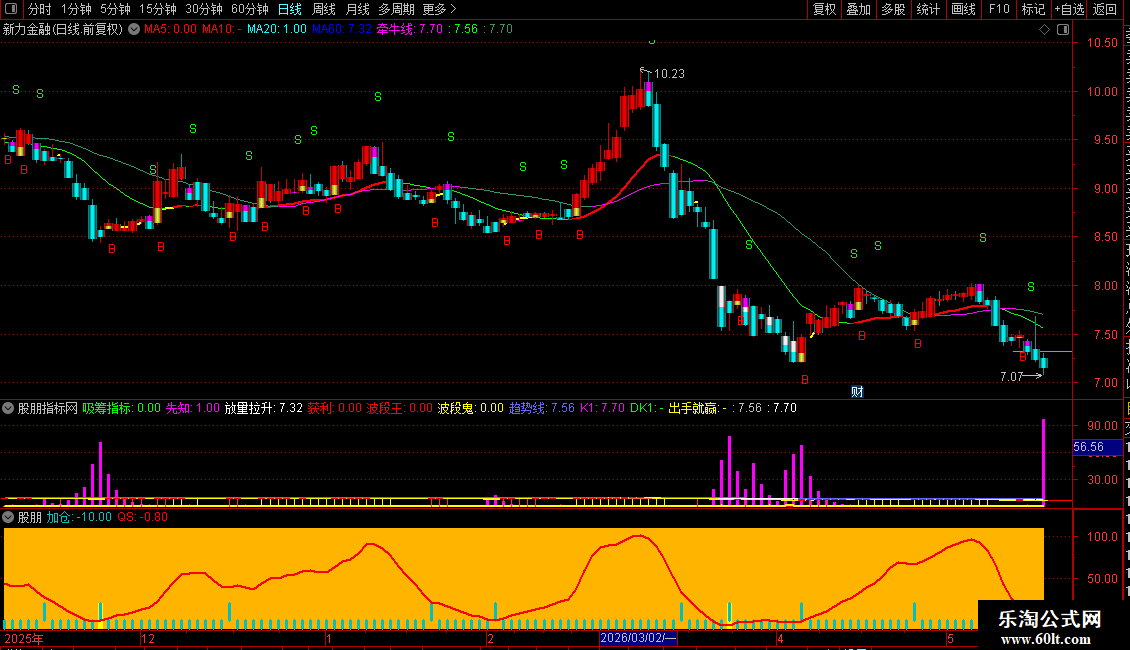Switch to 月线 monthly chart
Image resolution: width=1130 pixels, height=650 pixels.
[357, 9]
